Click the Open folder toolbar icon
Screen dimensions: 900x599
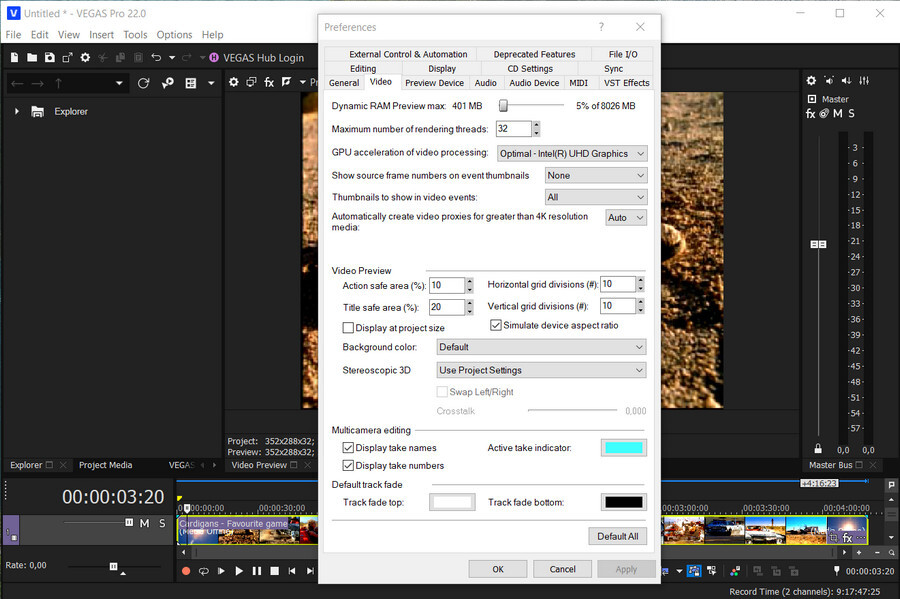coord(32,57)
